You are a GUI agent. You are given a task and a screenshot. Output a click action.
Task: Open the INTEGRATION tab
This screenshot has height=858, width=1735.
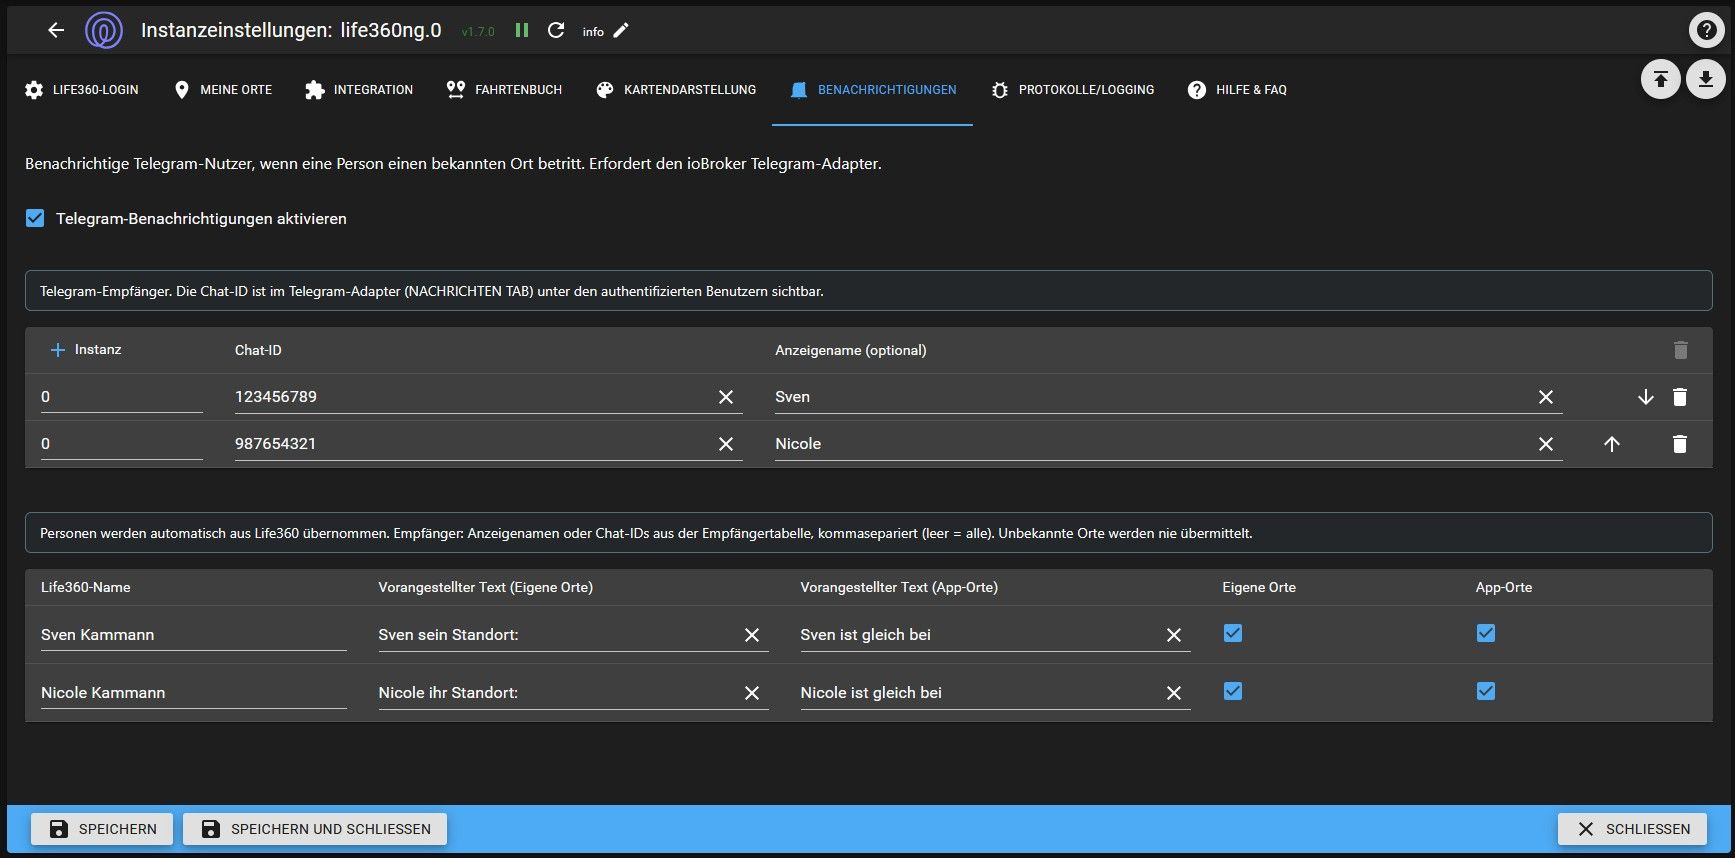pos(359,90)
